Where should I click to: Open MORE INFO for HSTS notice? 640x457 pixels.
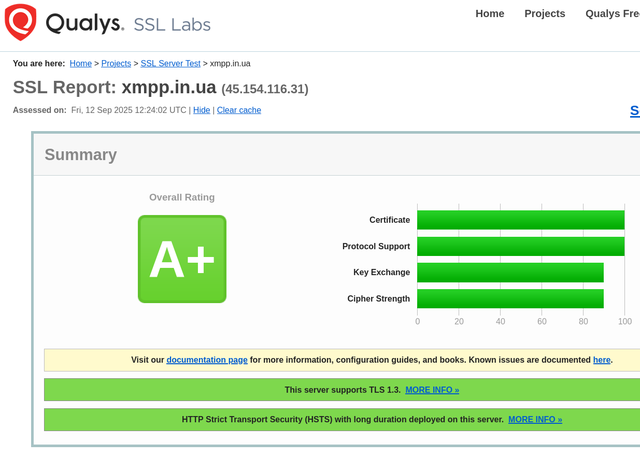tap(535, 420)
